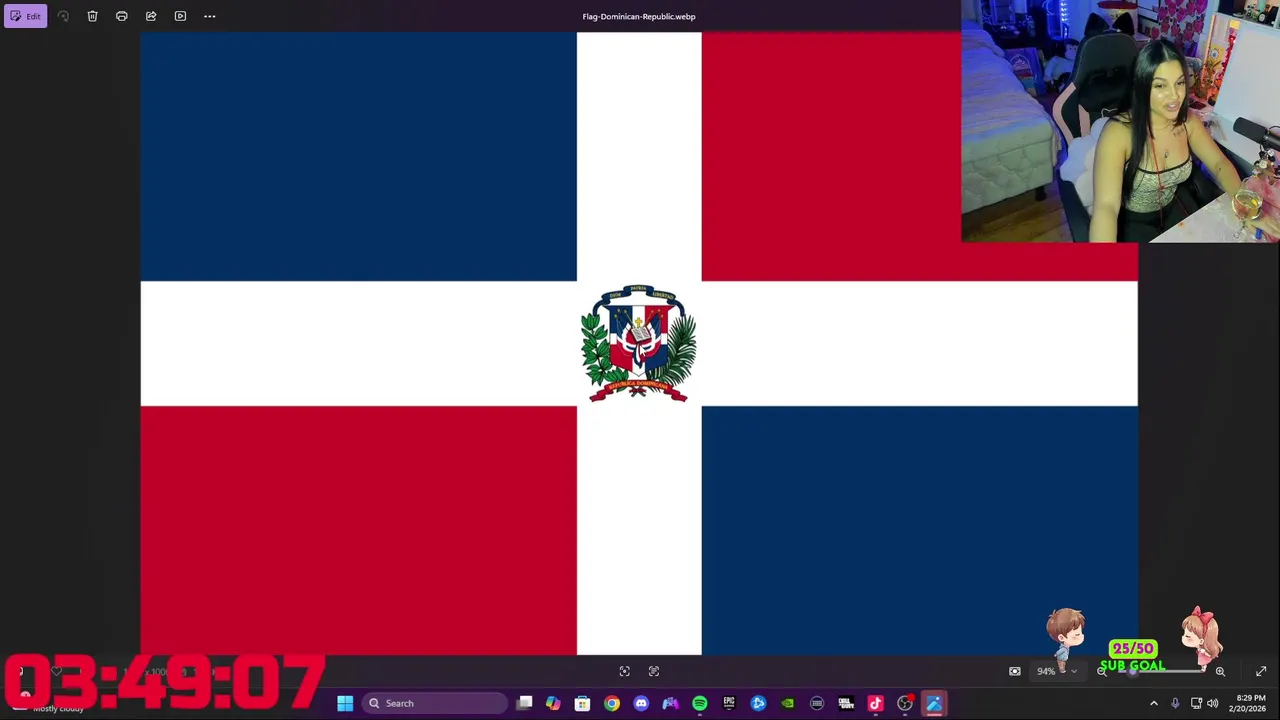This screenshot has height=720, width=1280.
Task: Open Spotify from the taskbar
Action: tap(699, 703)
